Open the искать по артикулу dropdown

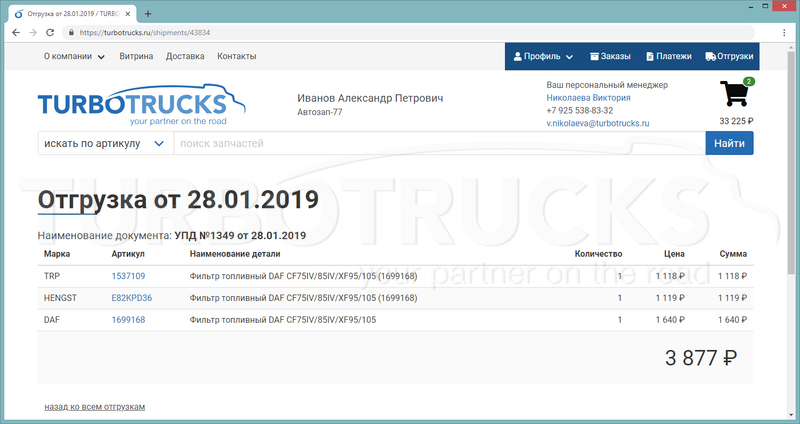coord(106,143)
